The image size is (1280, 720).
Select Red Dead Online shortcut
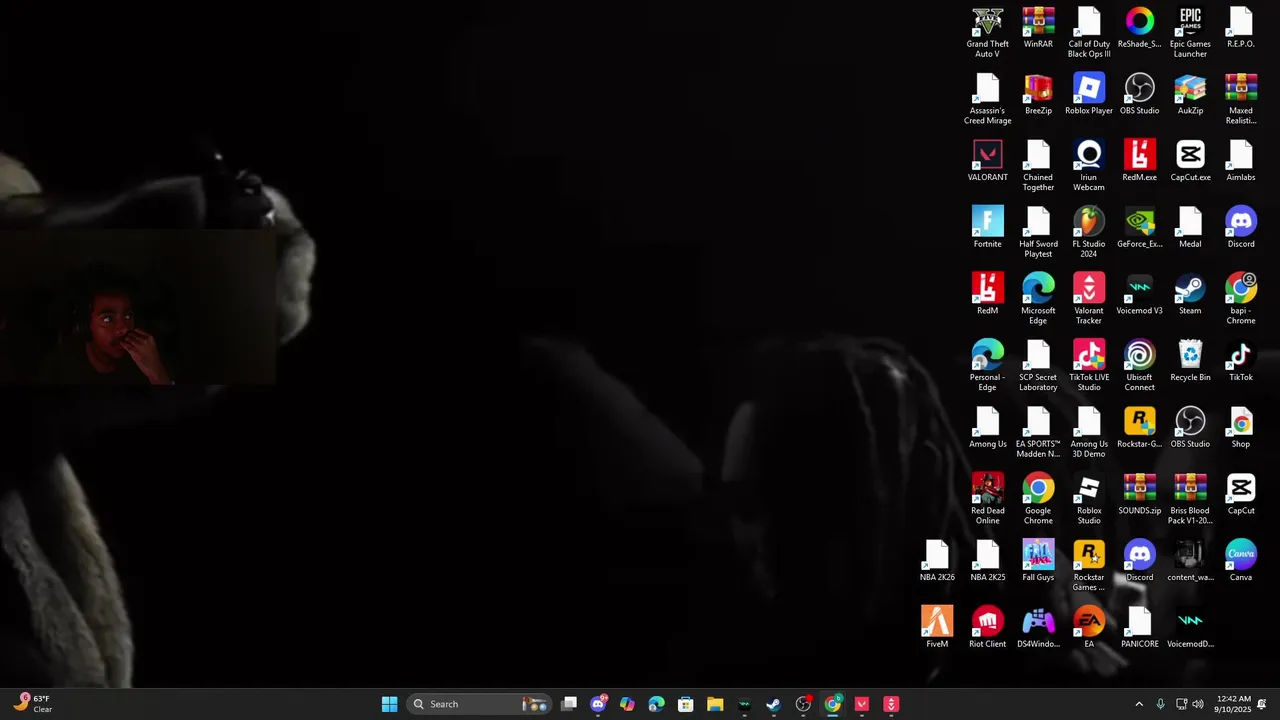pyautogui.click(x=987, y=499)
